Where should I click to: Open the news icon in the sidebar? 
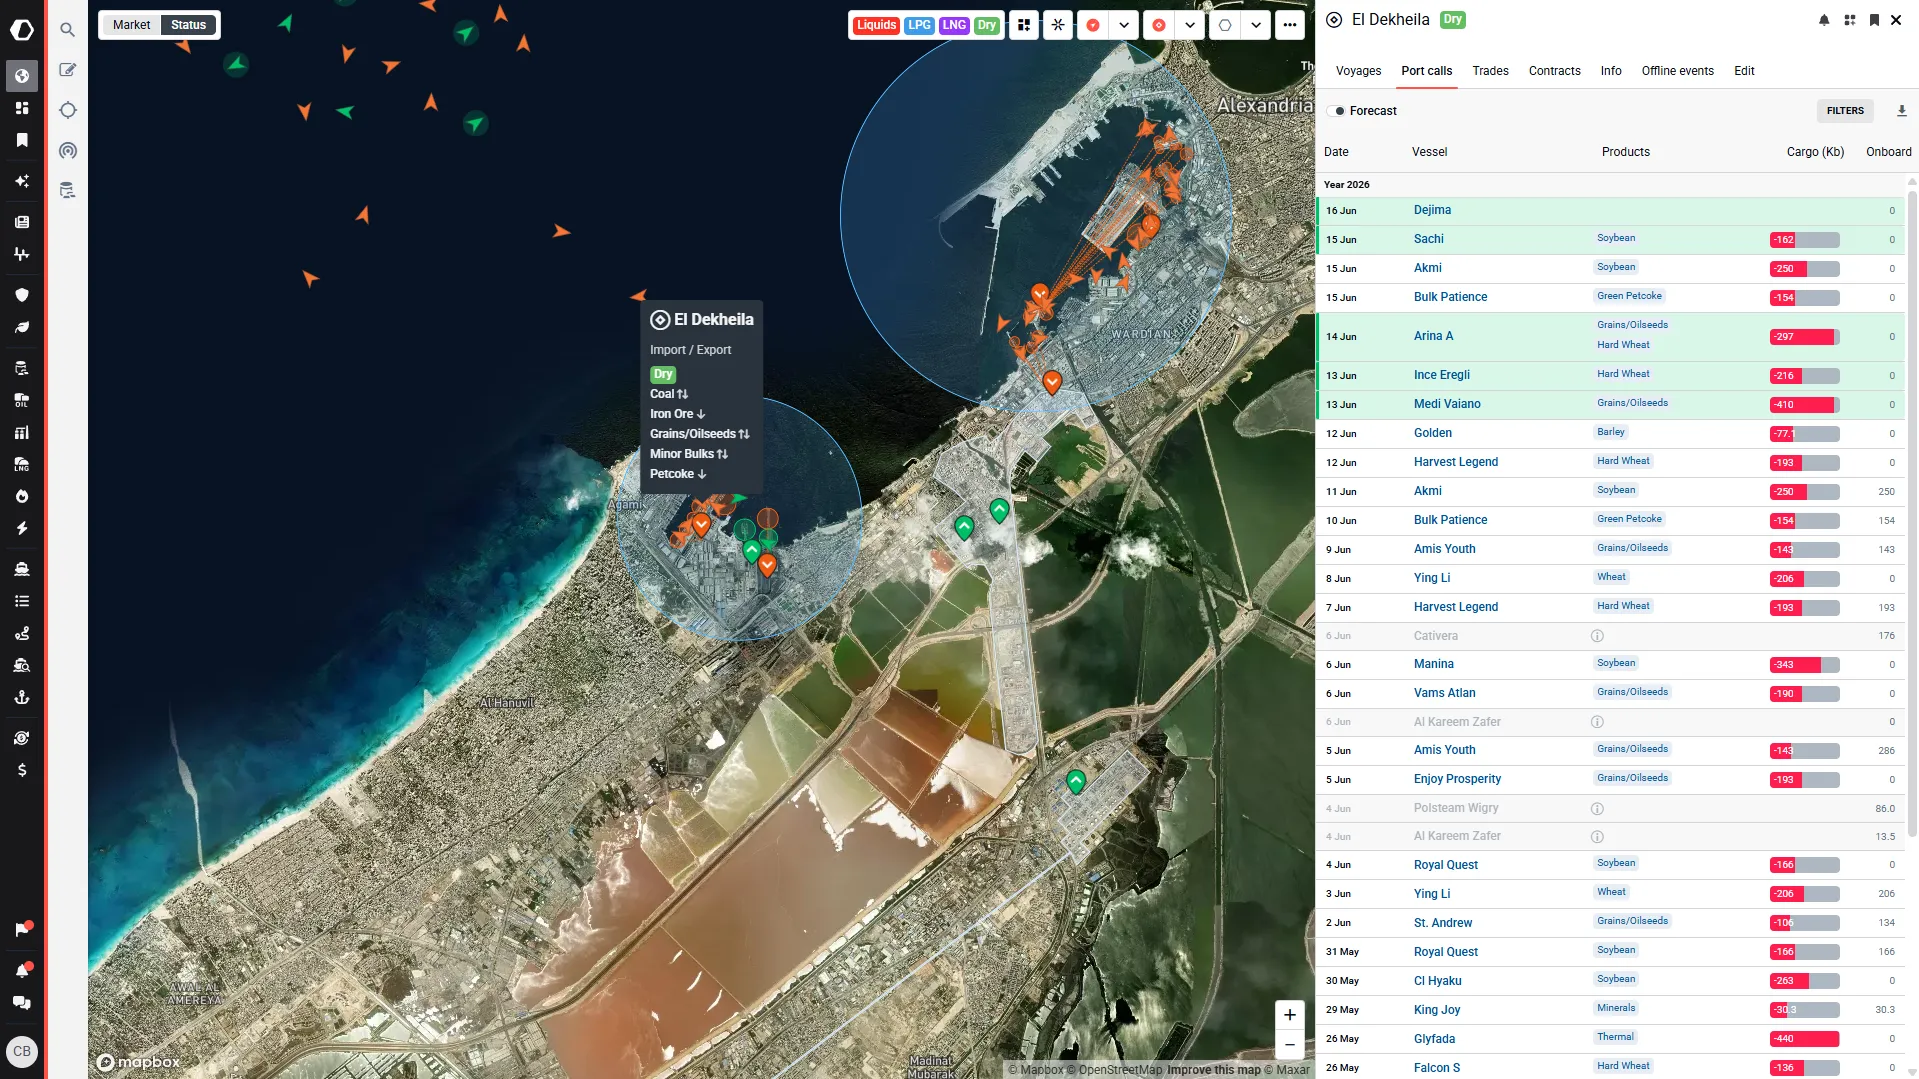click(x=22, y=222)
